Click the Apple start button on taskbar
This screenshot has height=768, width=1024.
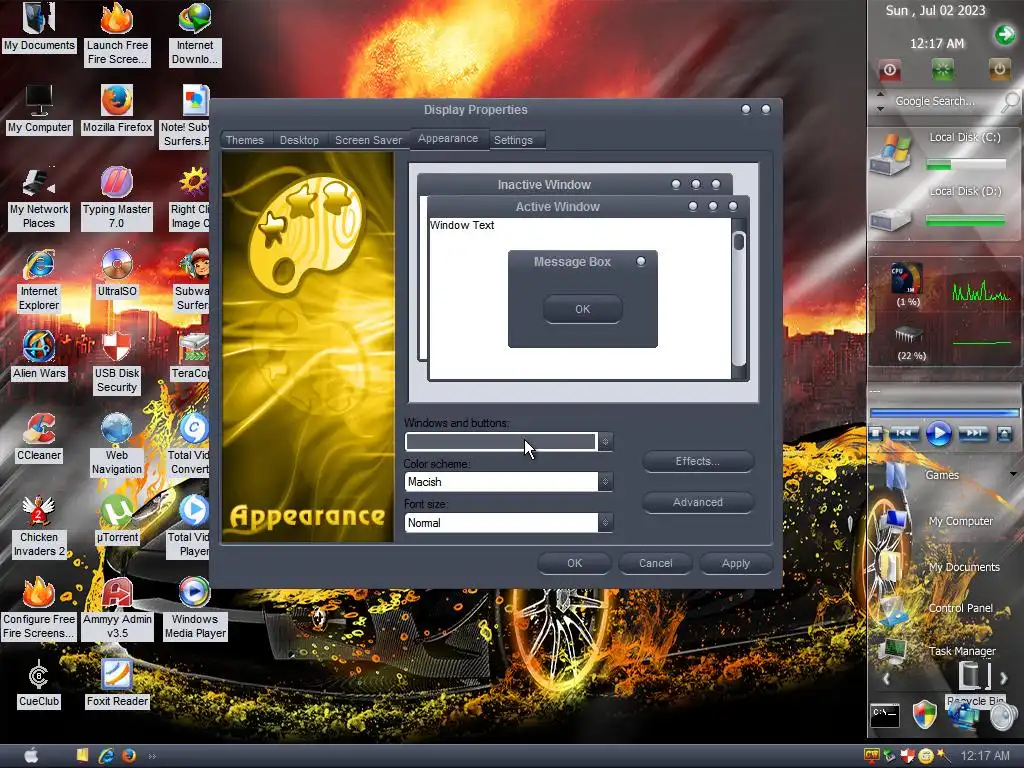click(x=31, y=756)
